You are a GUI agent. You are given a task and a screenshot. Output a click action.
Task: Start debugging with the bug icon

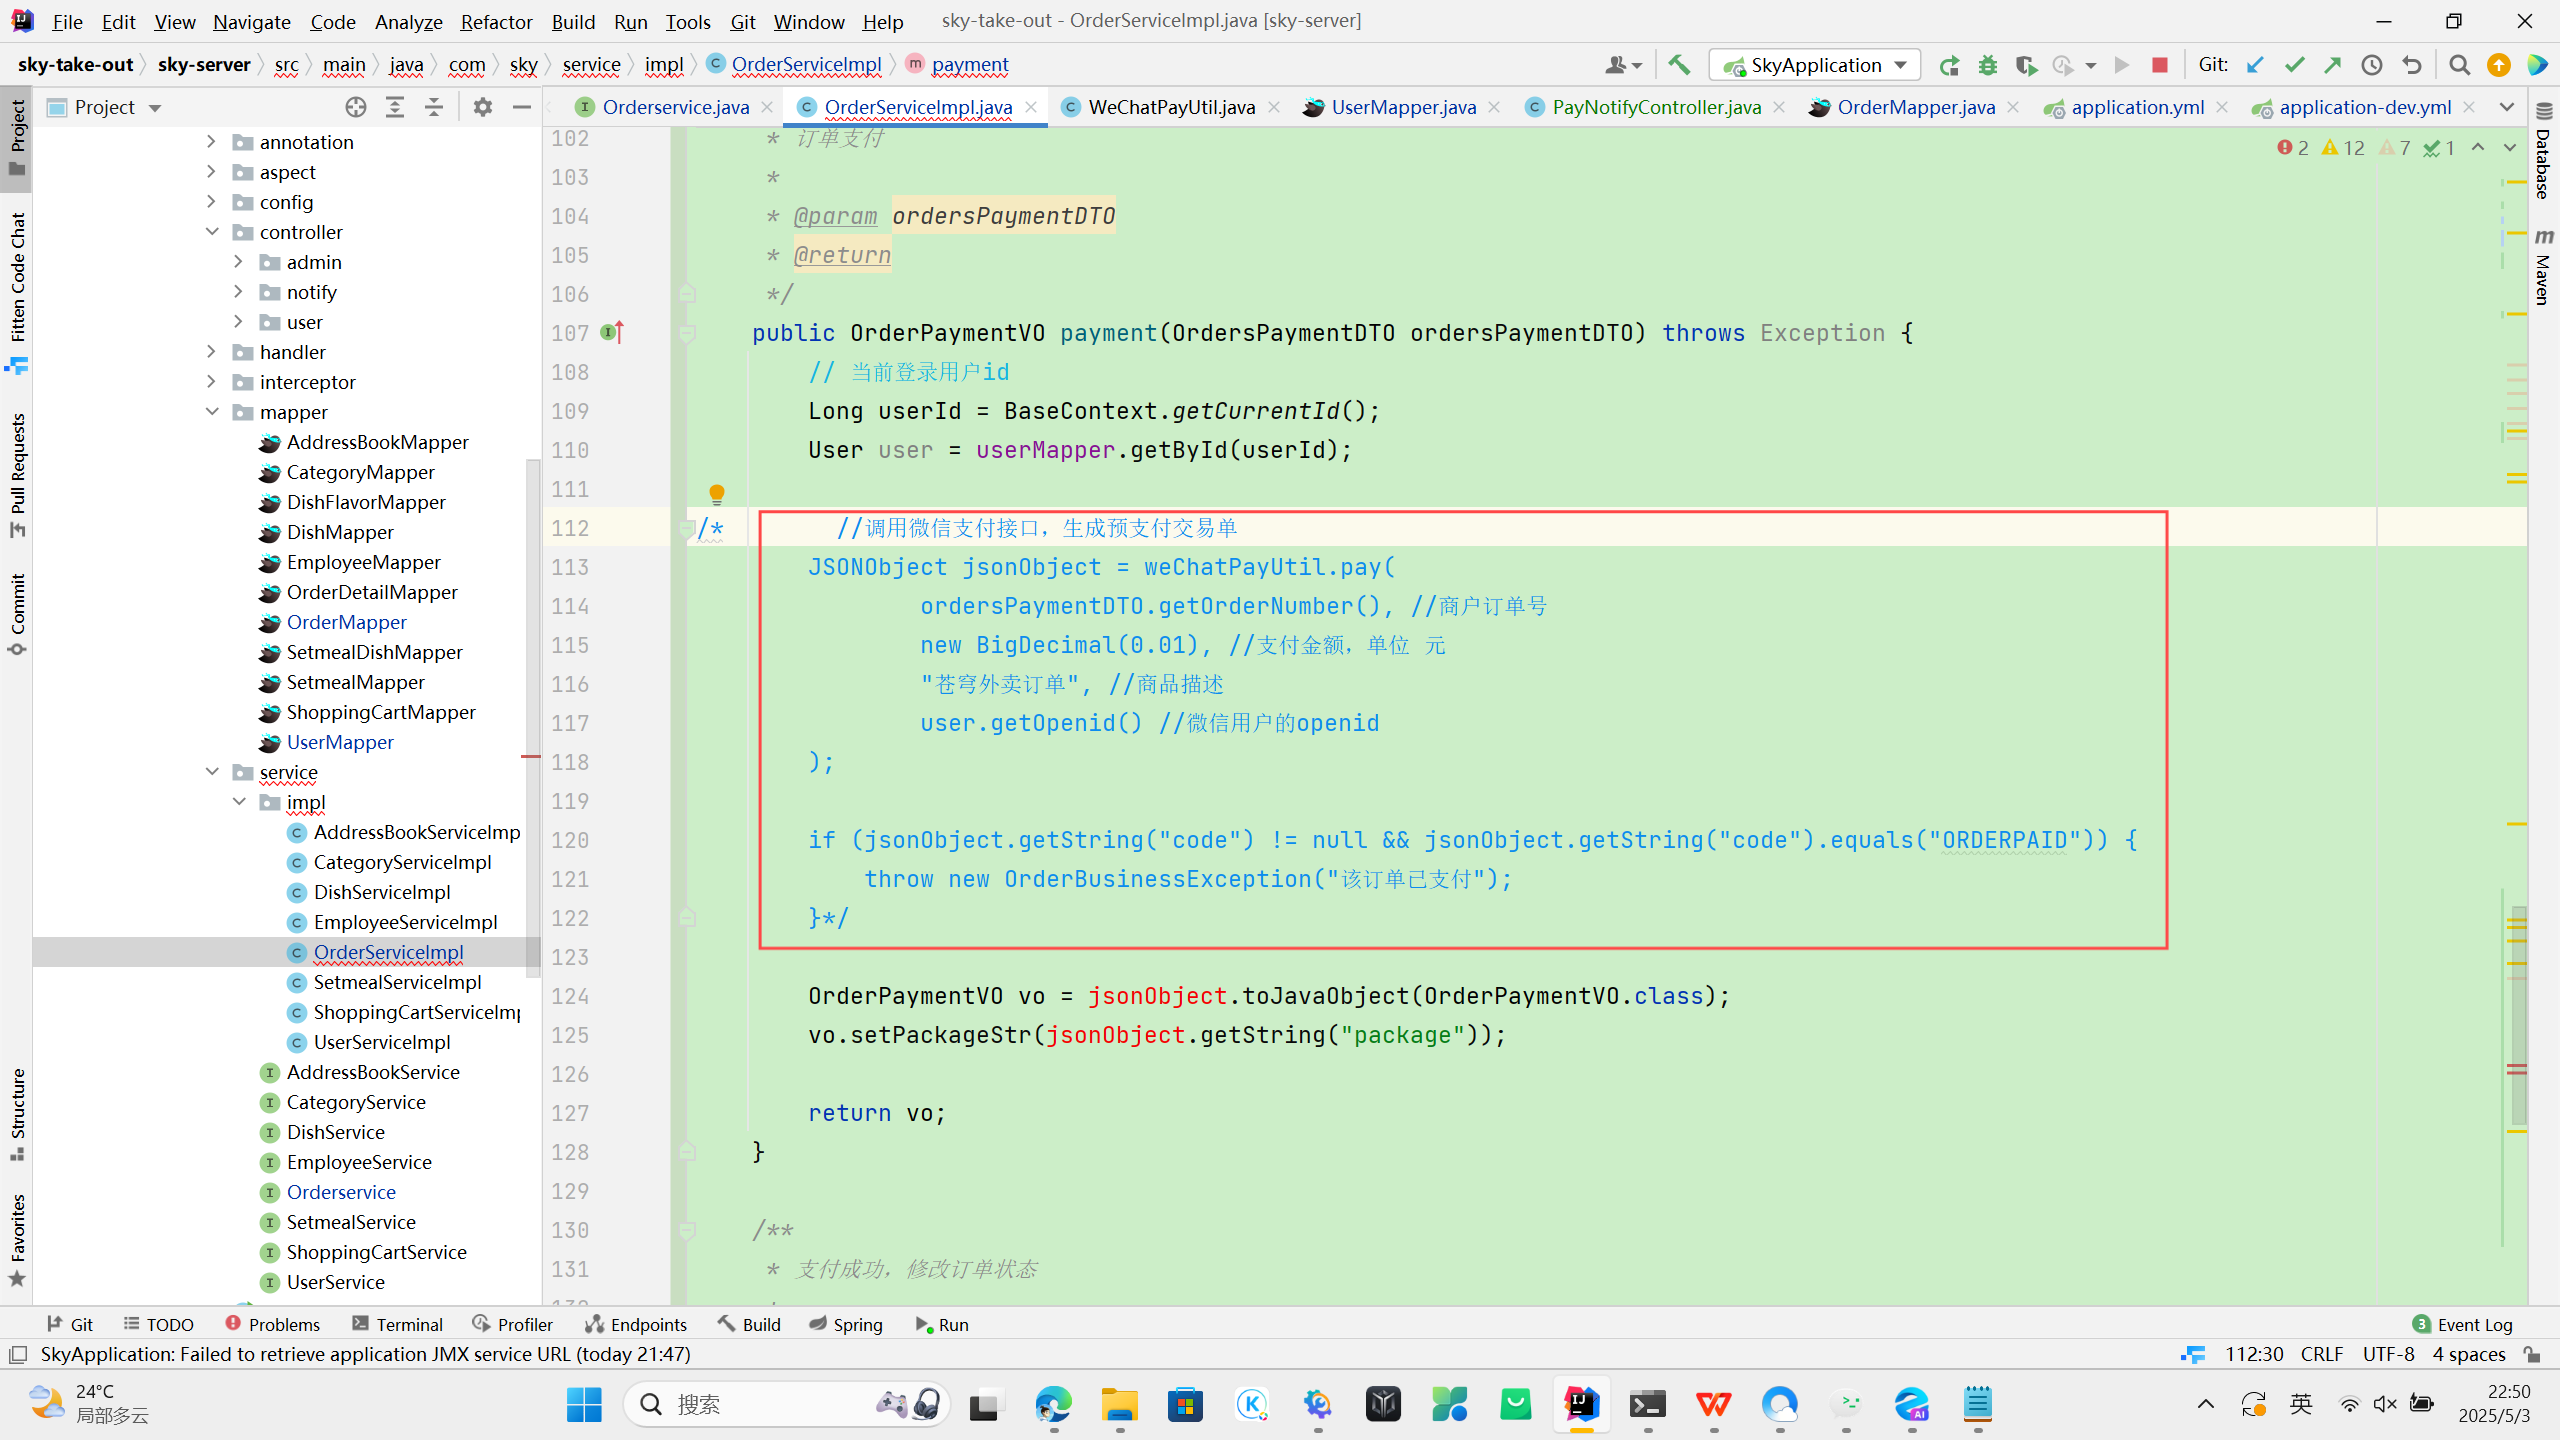tap(1987, 65)
